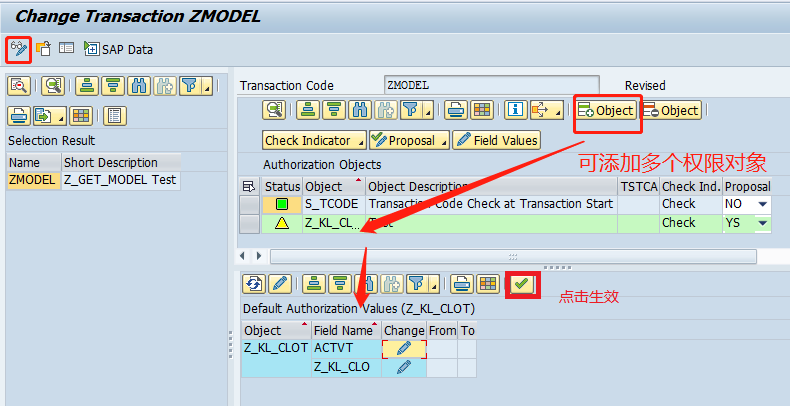Change layout in Default Authorization Values toolbar
The height and width of the screenshot is (406, 790).
488,284
